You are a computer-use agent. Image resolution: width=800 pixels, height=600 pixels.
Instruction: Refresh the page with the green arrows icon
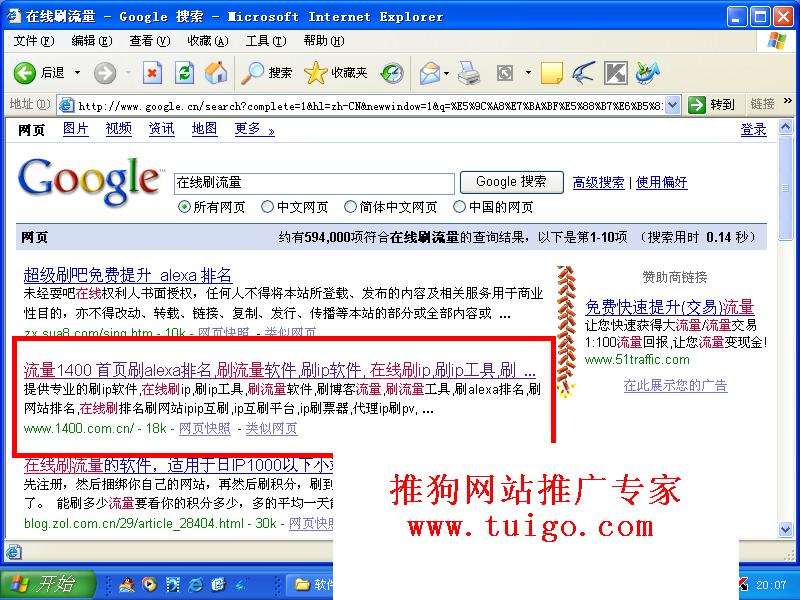coord(184,73)
